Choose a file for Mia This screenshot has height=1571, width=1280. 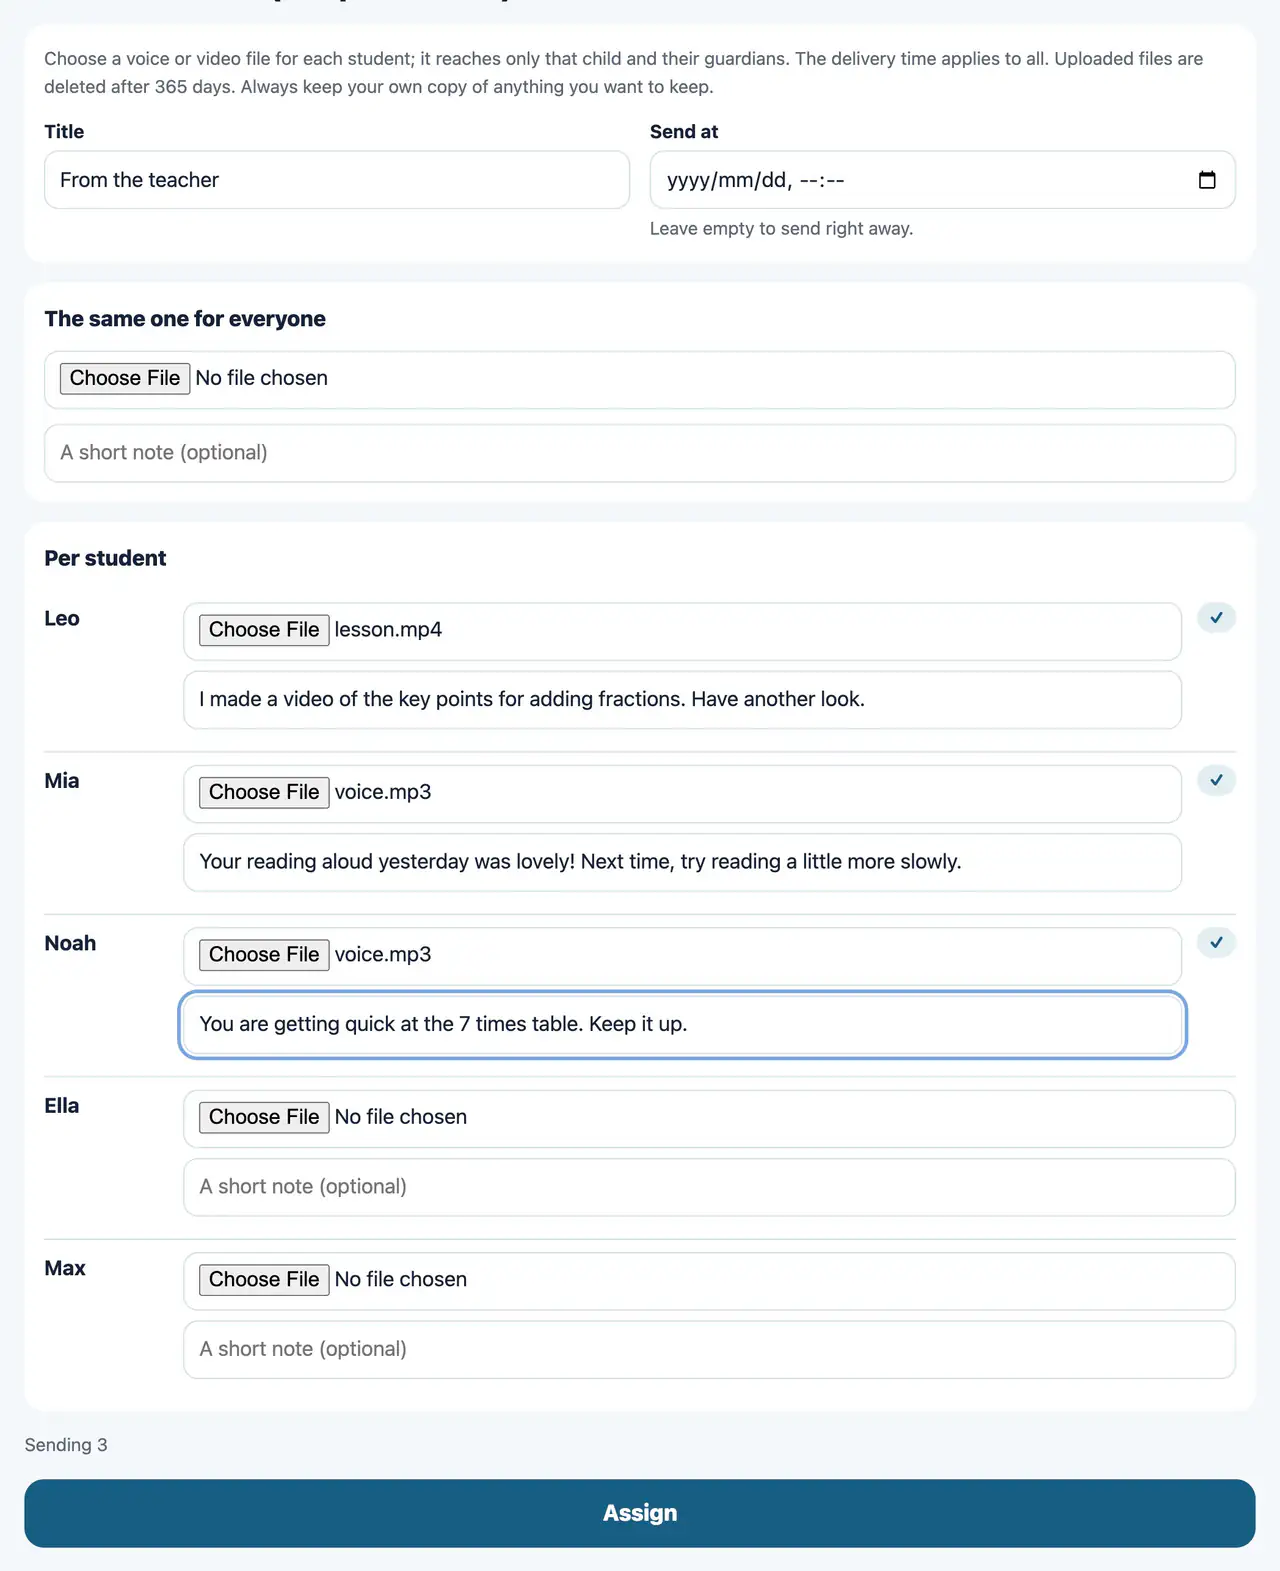(x=264, y=792)
